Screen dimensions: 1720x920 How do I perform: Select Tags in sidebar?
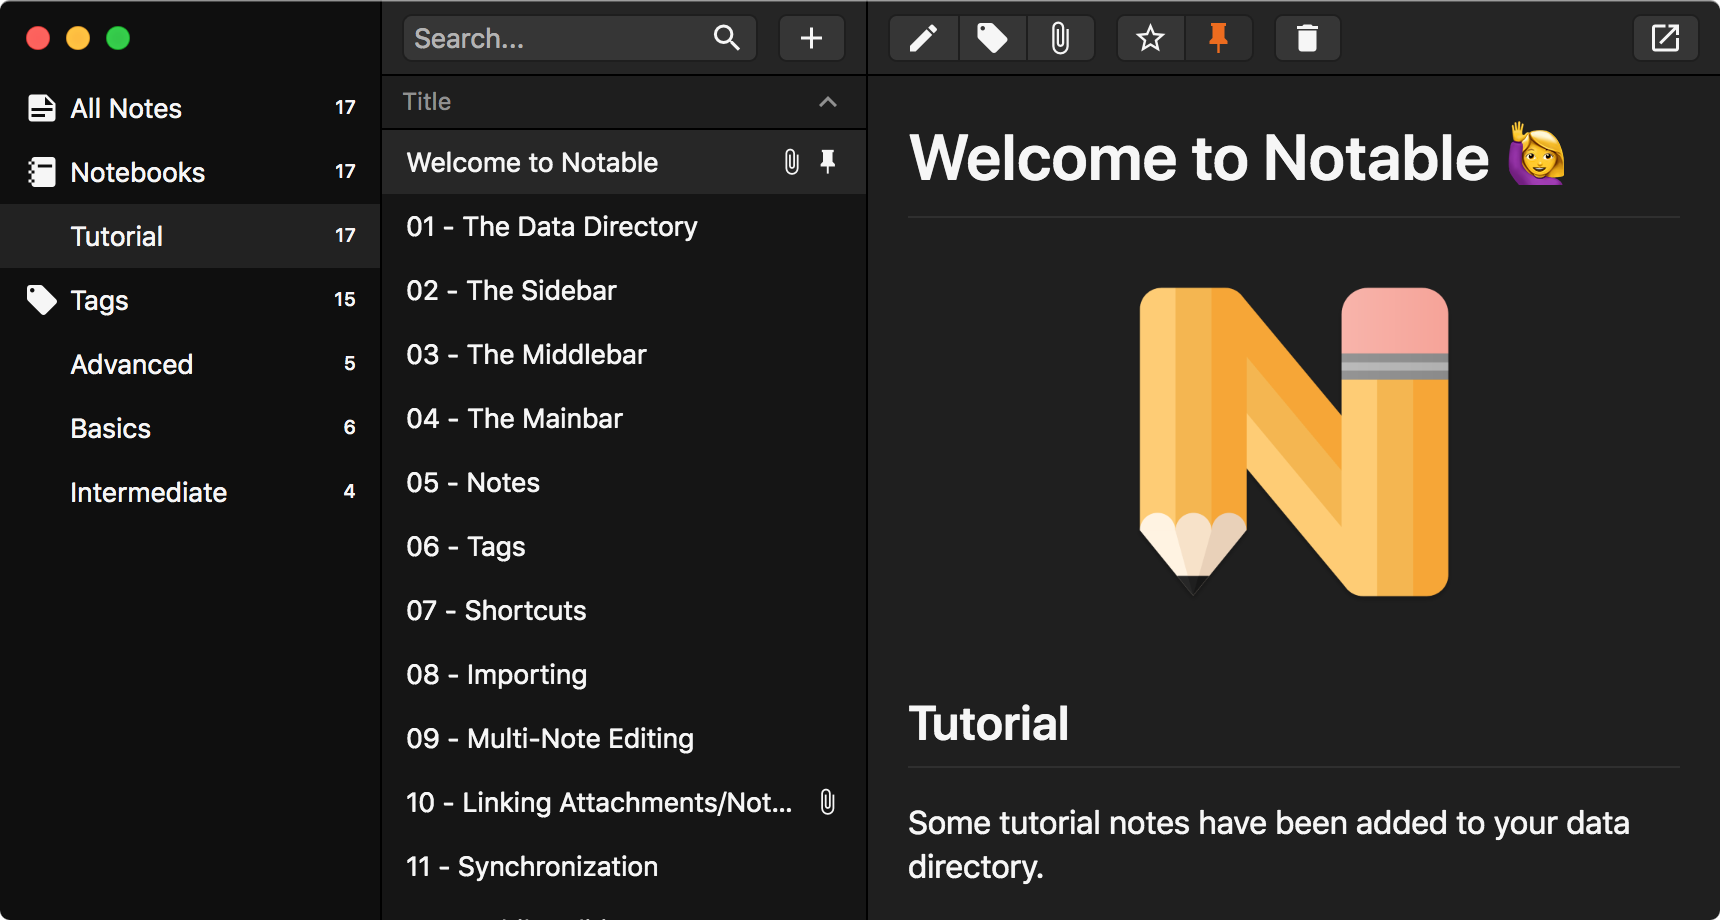[x=190, y=300]
